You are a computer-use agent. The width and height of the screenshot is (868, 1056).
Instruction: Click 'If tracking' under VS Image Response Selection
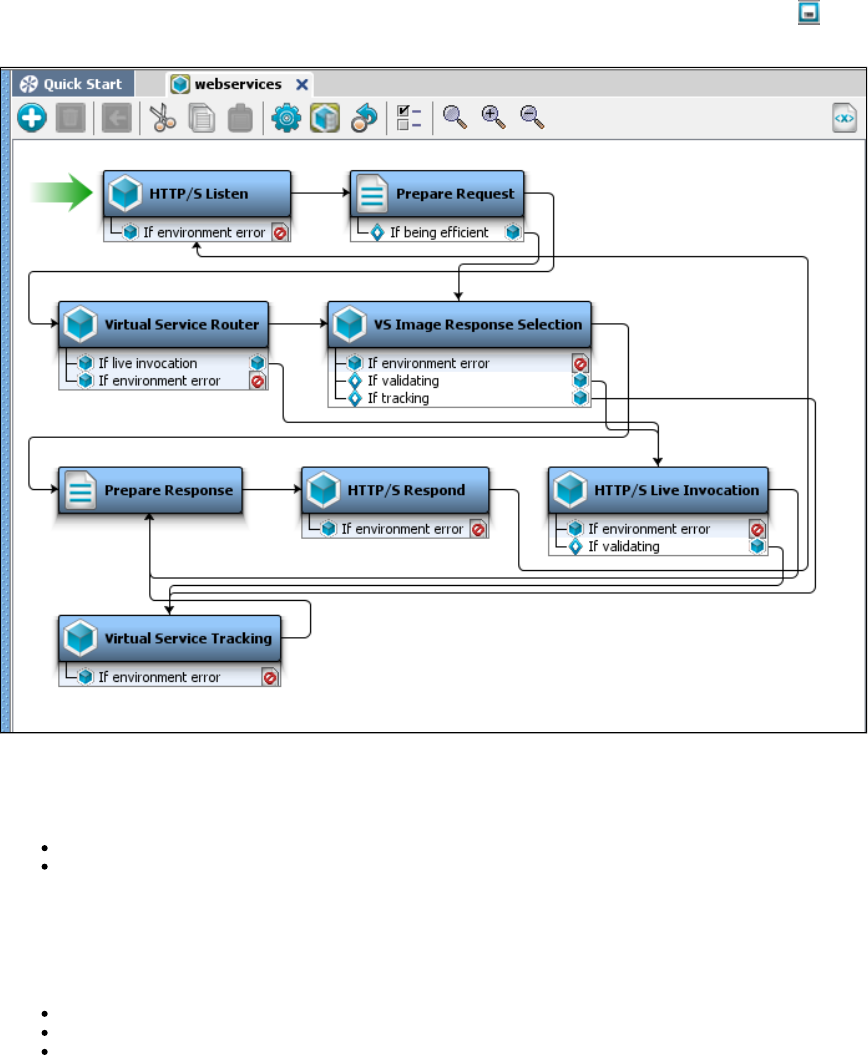(x=398, y=398)
